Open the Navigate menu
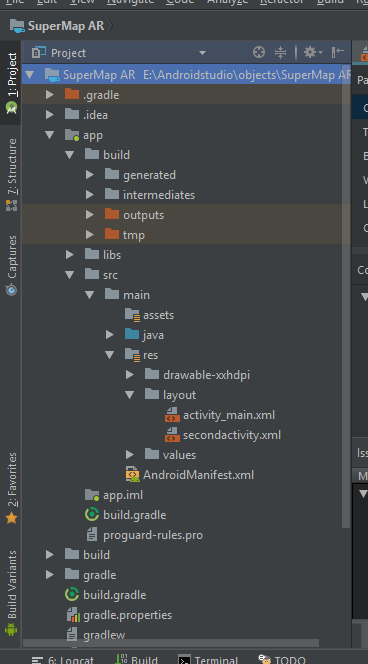 (130, 2)
